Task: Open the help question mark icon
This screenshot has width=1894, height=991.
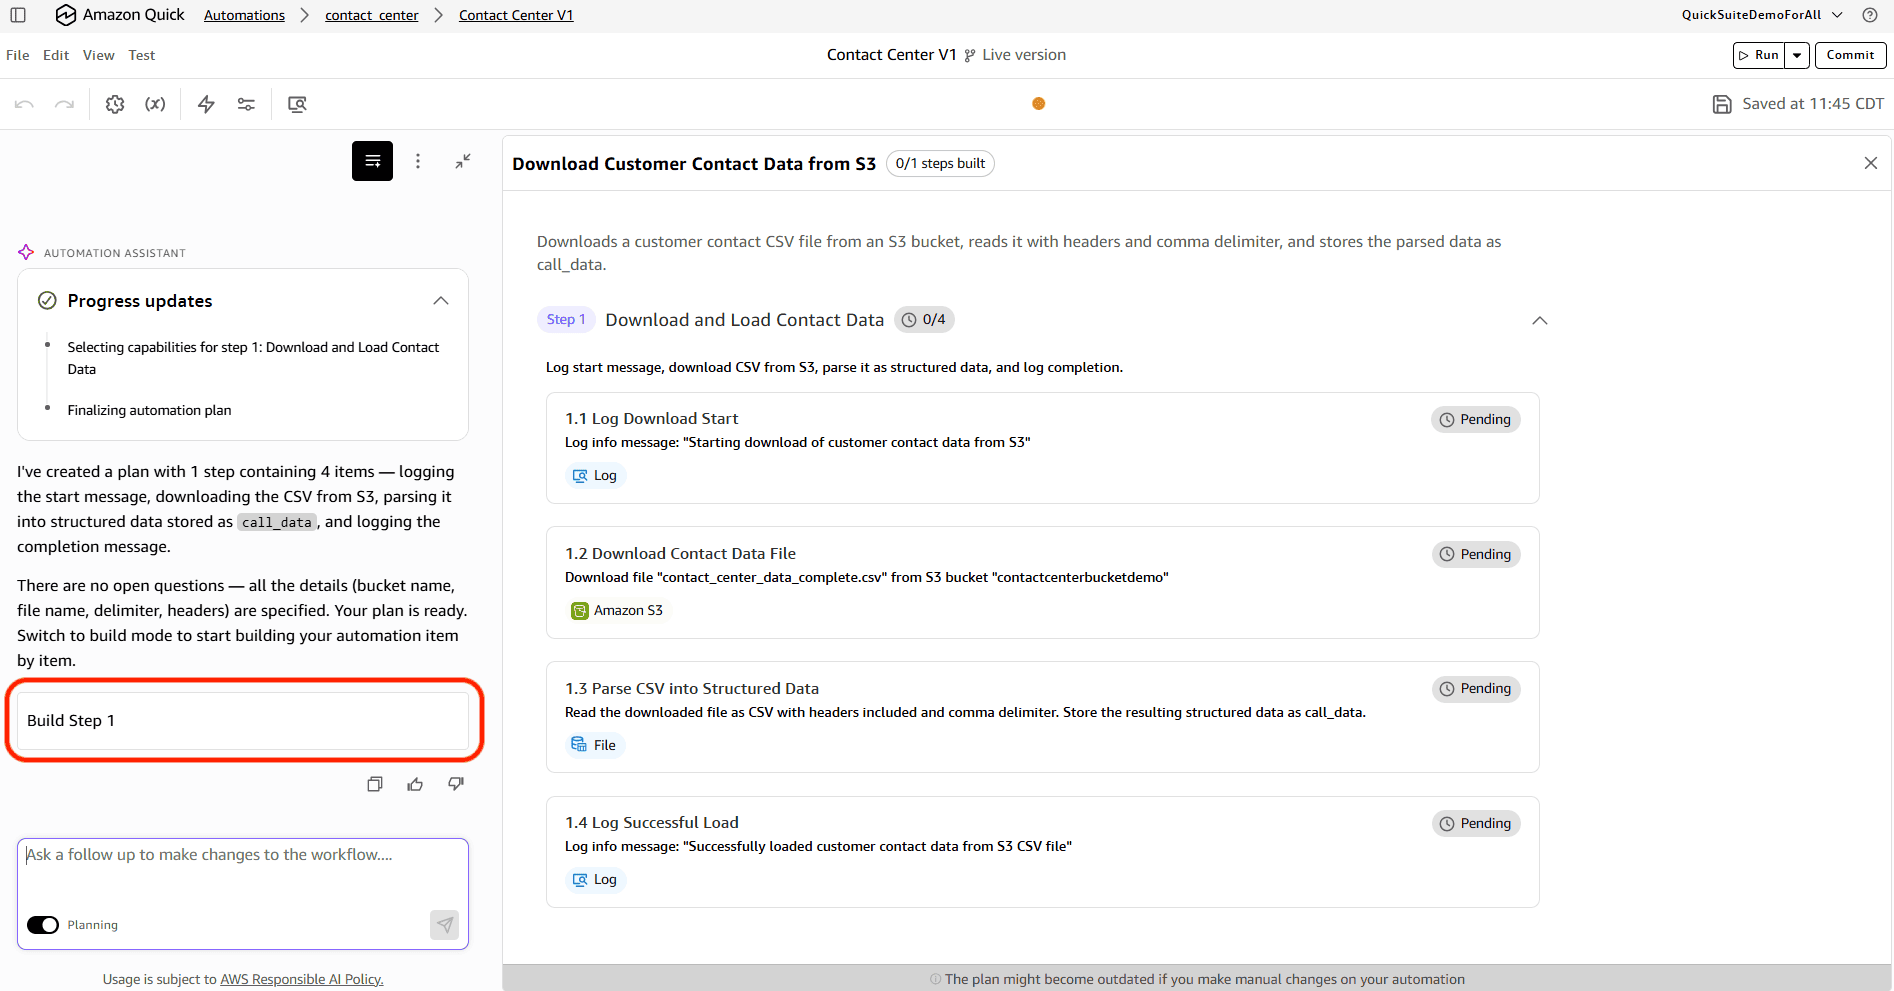Action: pos(1870,15)
